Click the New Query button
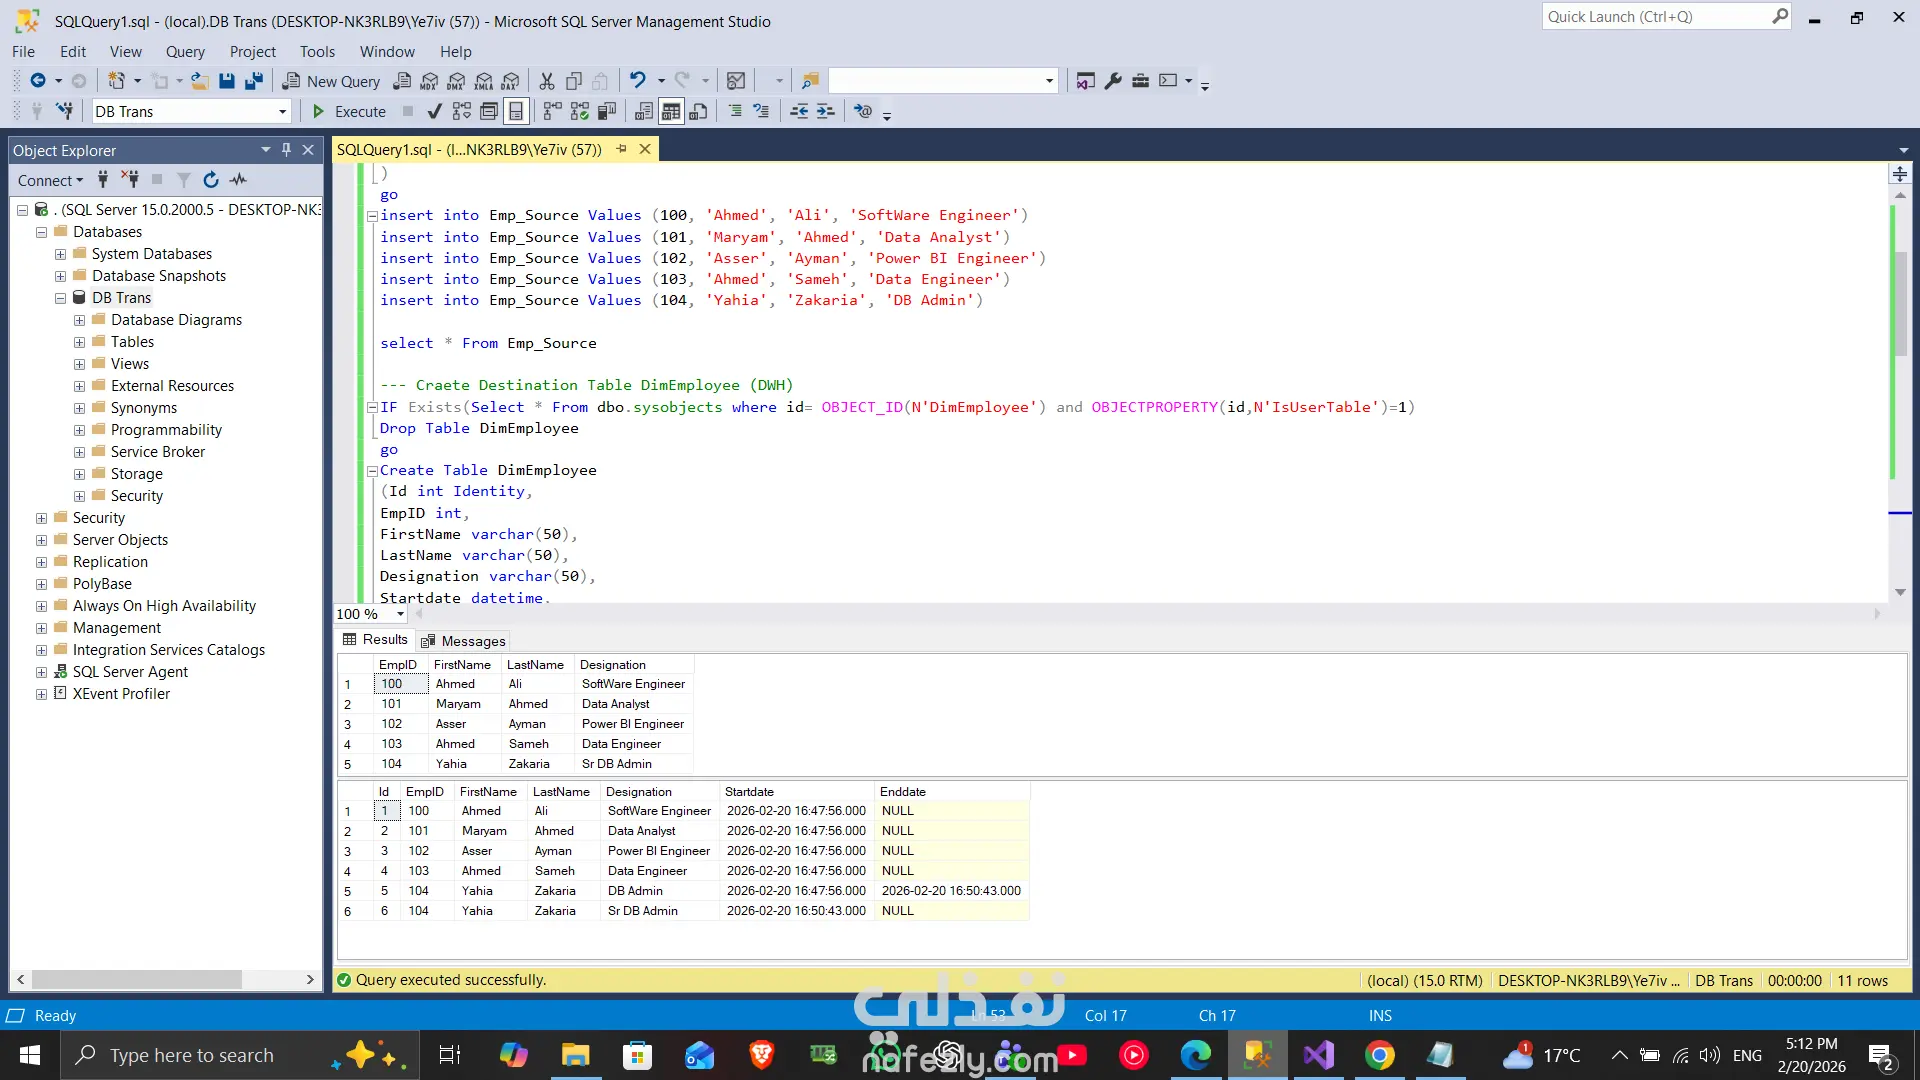 (331, 81)
